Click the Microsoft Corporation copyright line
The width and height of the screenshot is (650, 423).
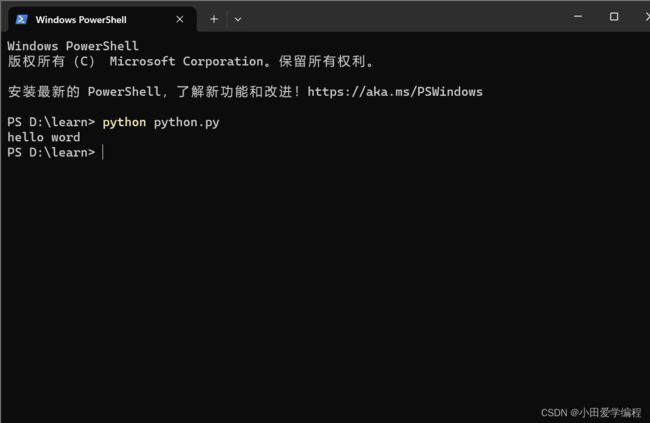(x=190, y=61)
